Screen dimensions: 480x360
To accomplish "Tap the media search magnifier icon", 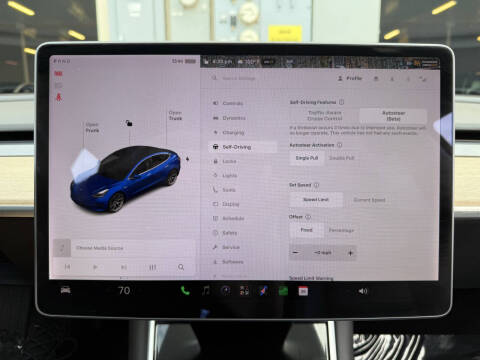I will (x=181, y=267).
